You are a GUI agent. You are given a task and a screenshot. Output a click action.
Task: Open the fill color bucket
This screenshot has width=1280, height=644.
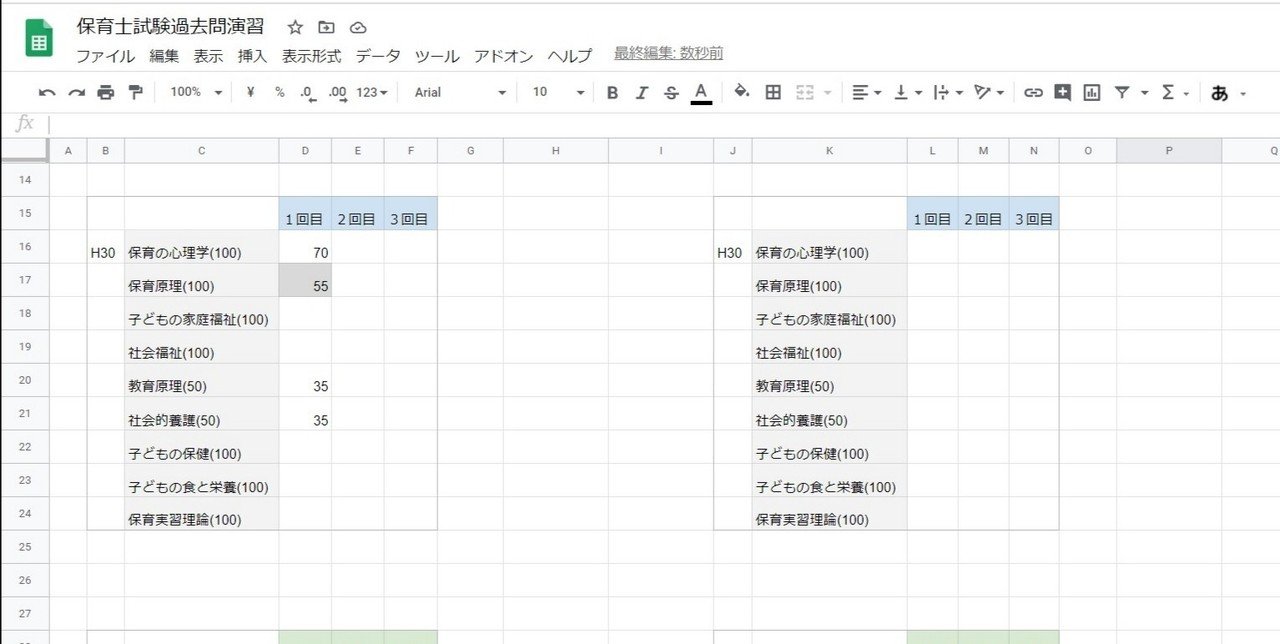coord(741,92)
